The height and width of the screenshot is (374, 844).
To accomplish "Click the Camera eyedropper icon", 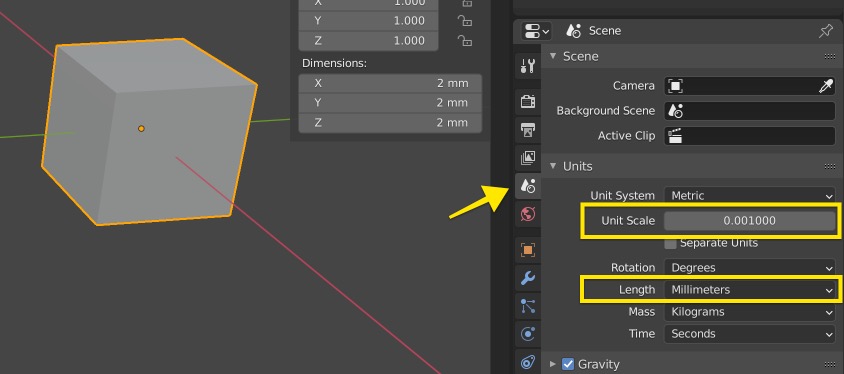I will point(826,86).
